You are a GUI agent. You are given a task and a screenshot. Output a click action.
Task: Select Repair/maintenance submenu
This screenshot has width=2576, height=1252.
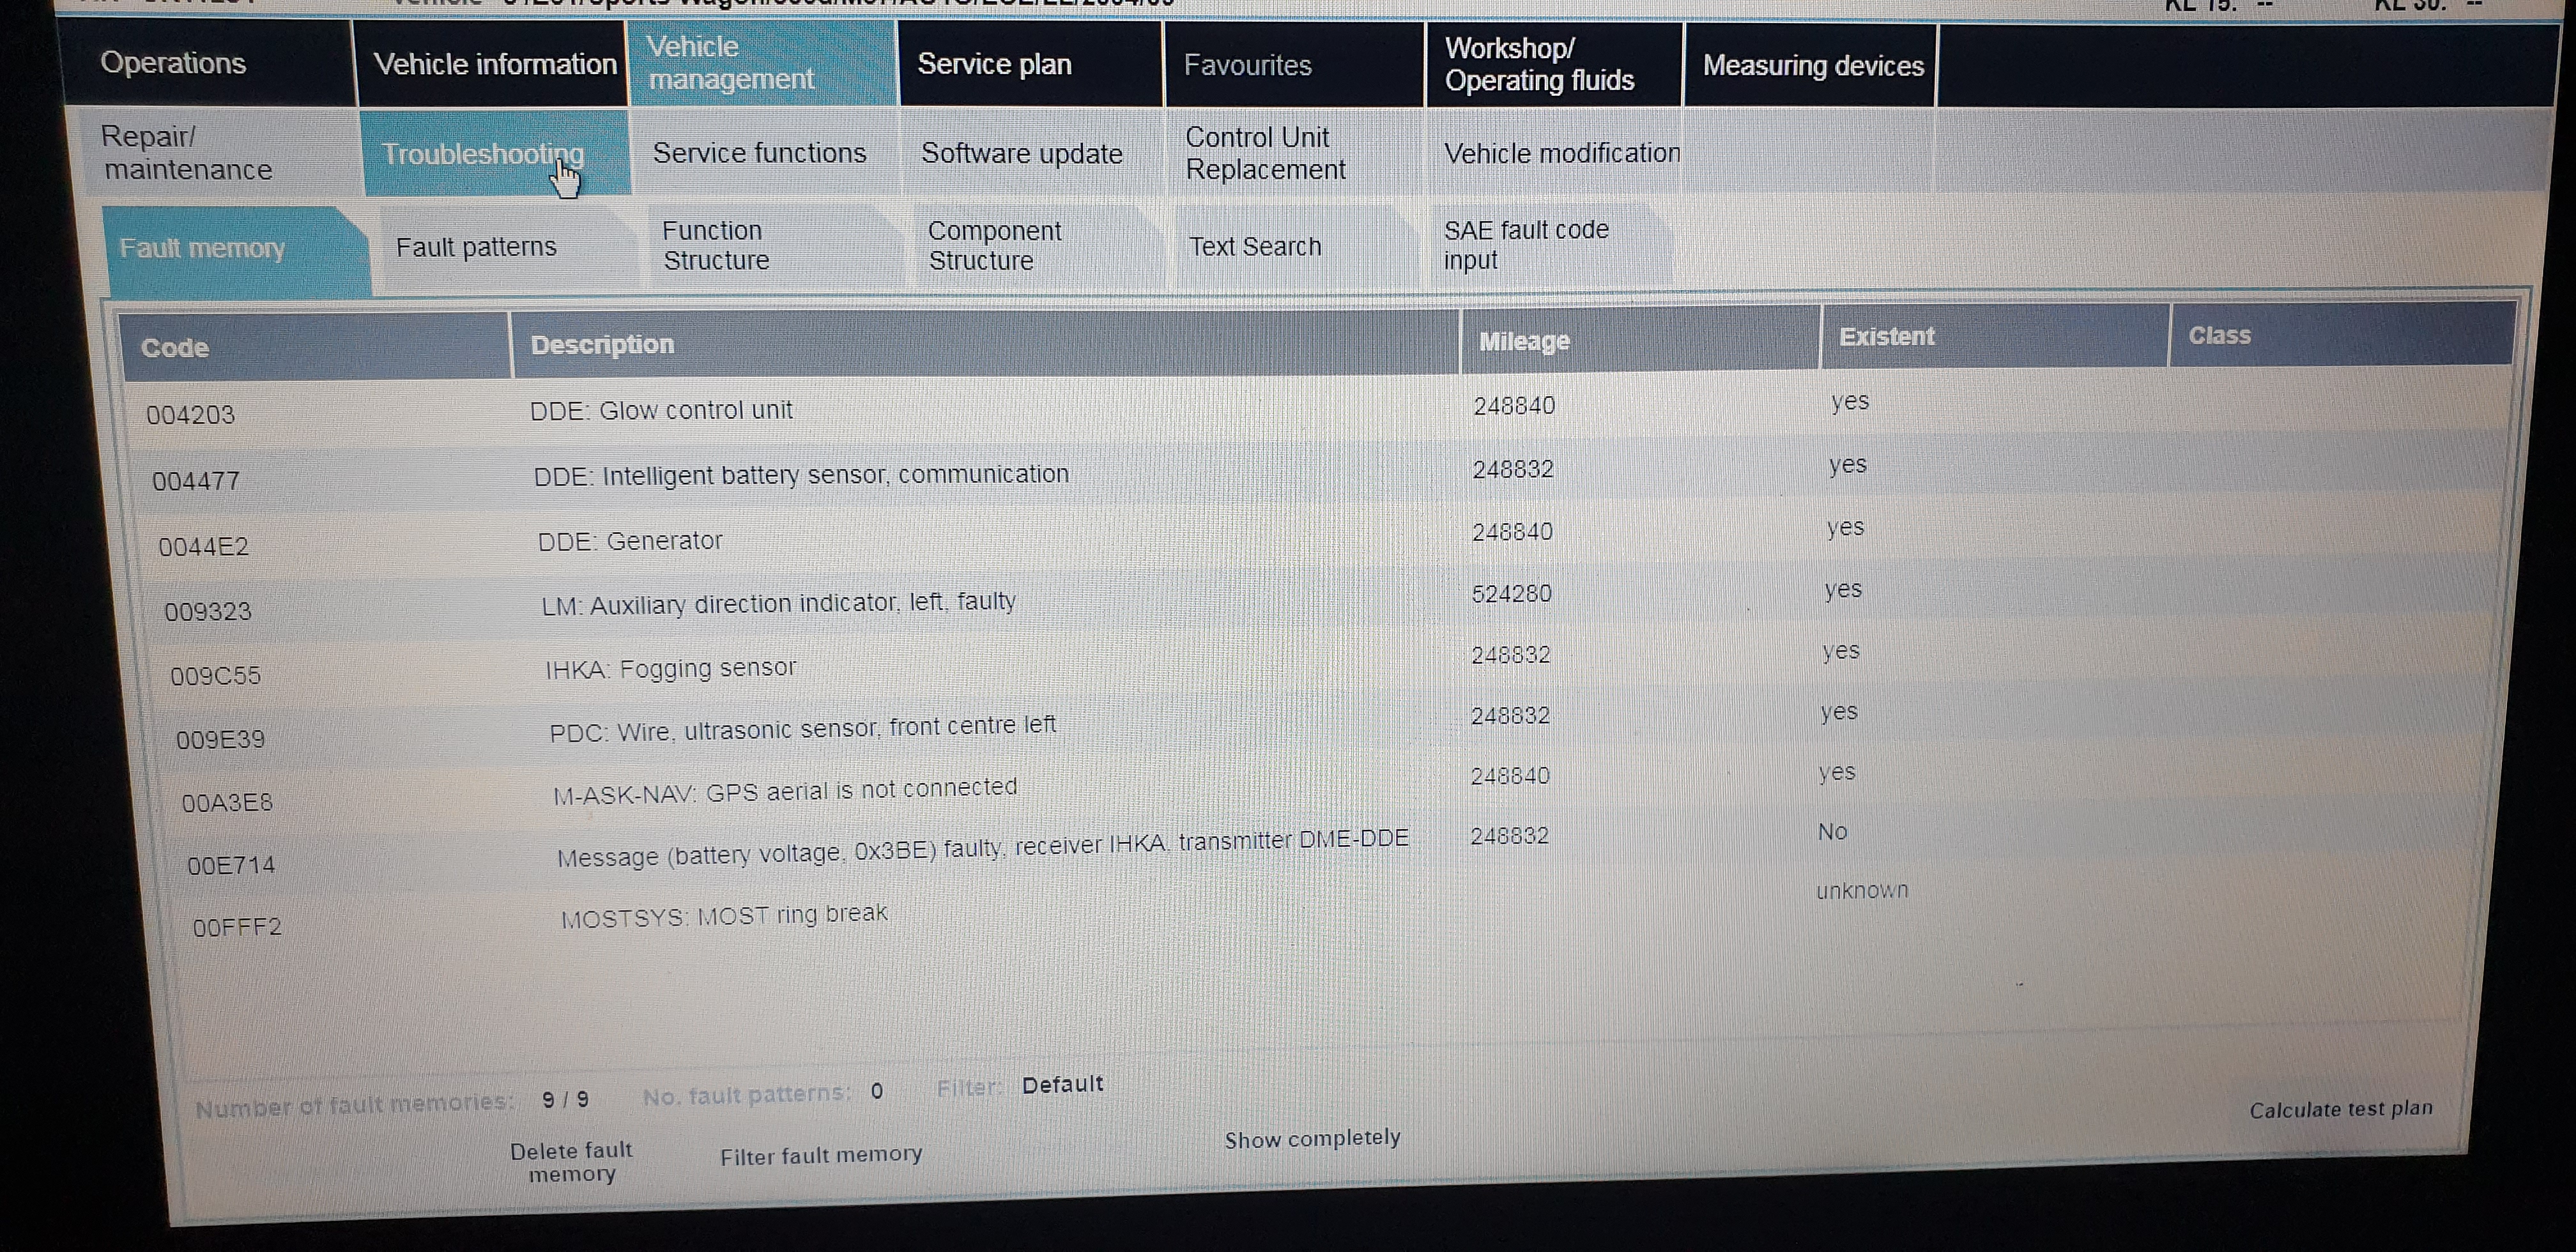pos(187,153)
